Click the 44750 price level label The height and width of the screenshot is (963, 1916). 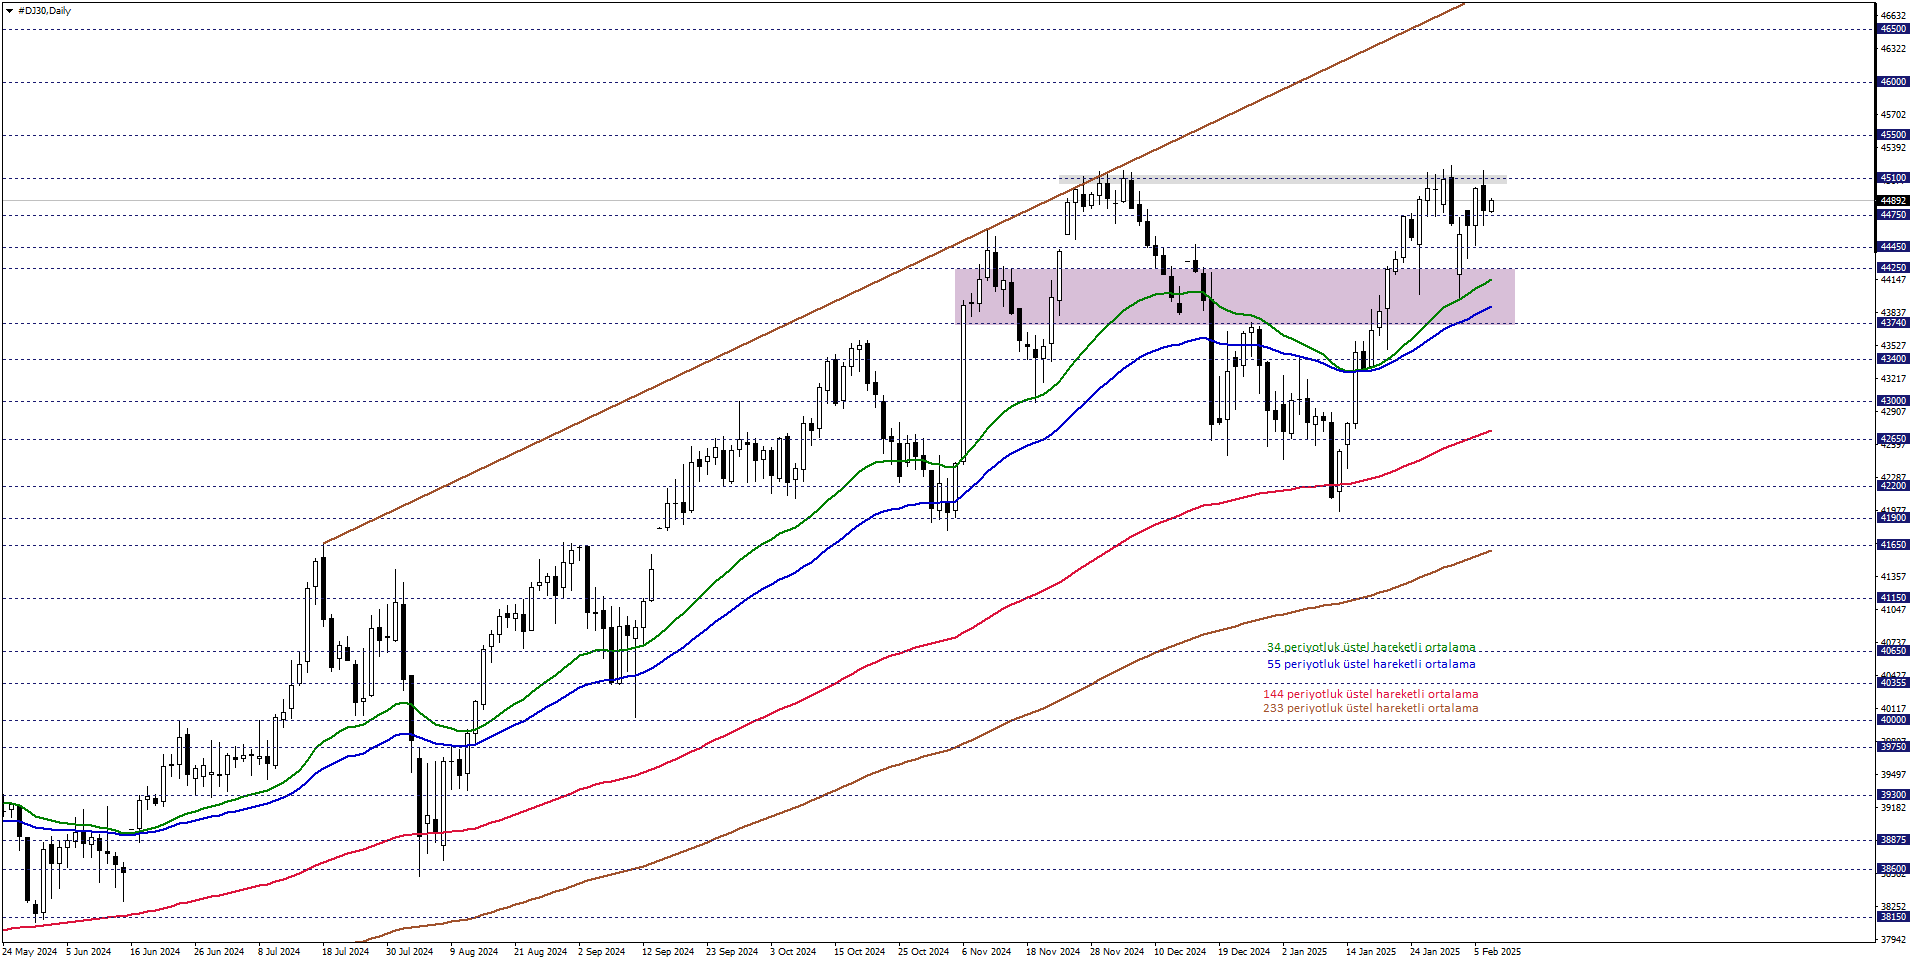click(x=1893, y=215)
